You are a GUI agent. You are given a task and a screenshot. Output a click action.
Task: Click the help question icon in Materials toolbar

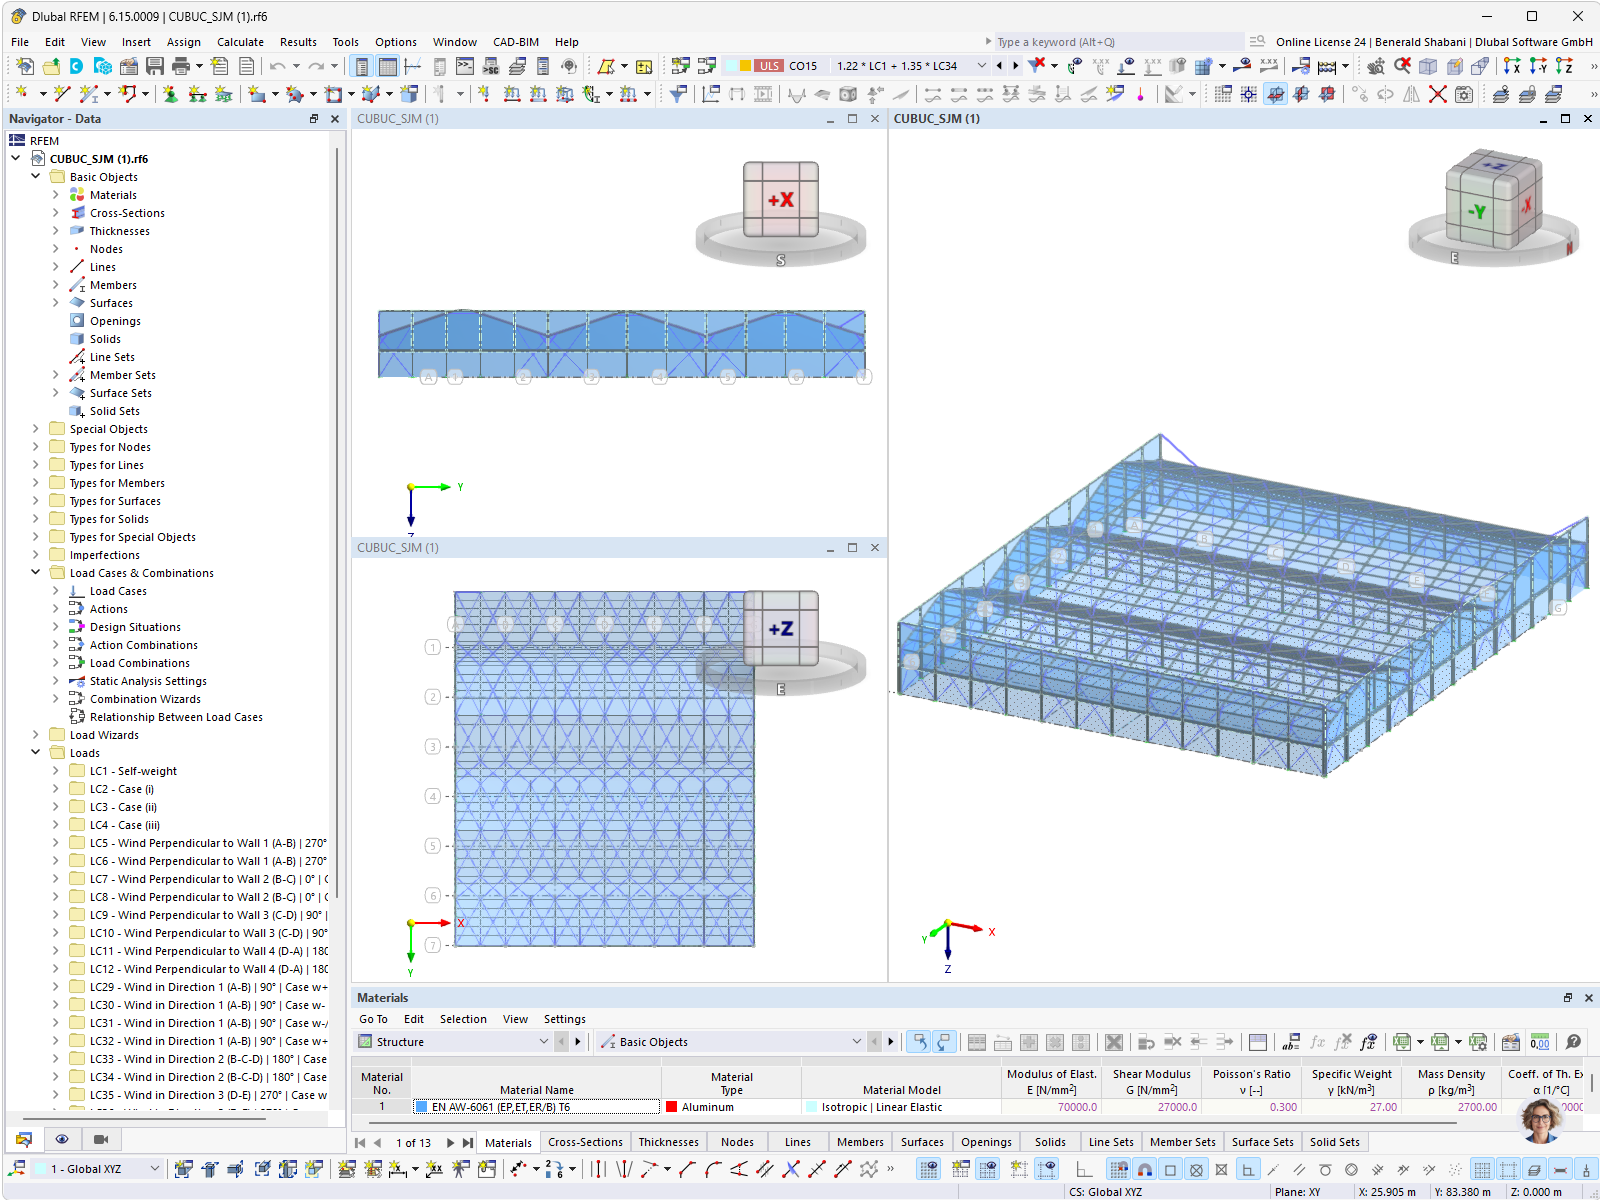[1573, 1042]
